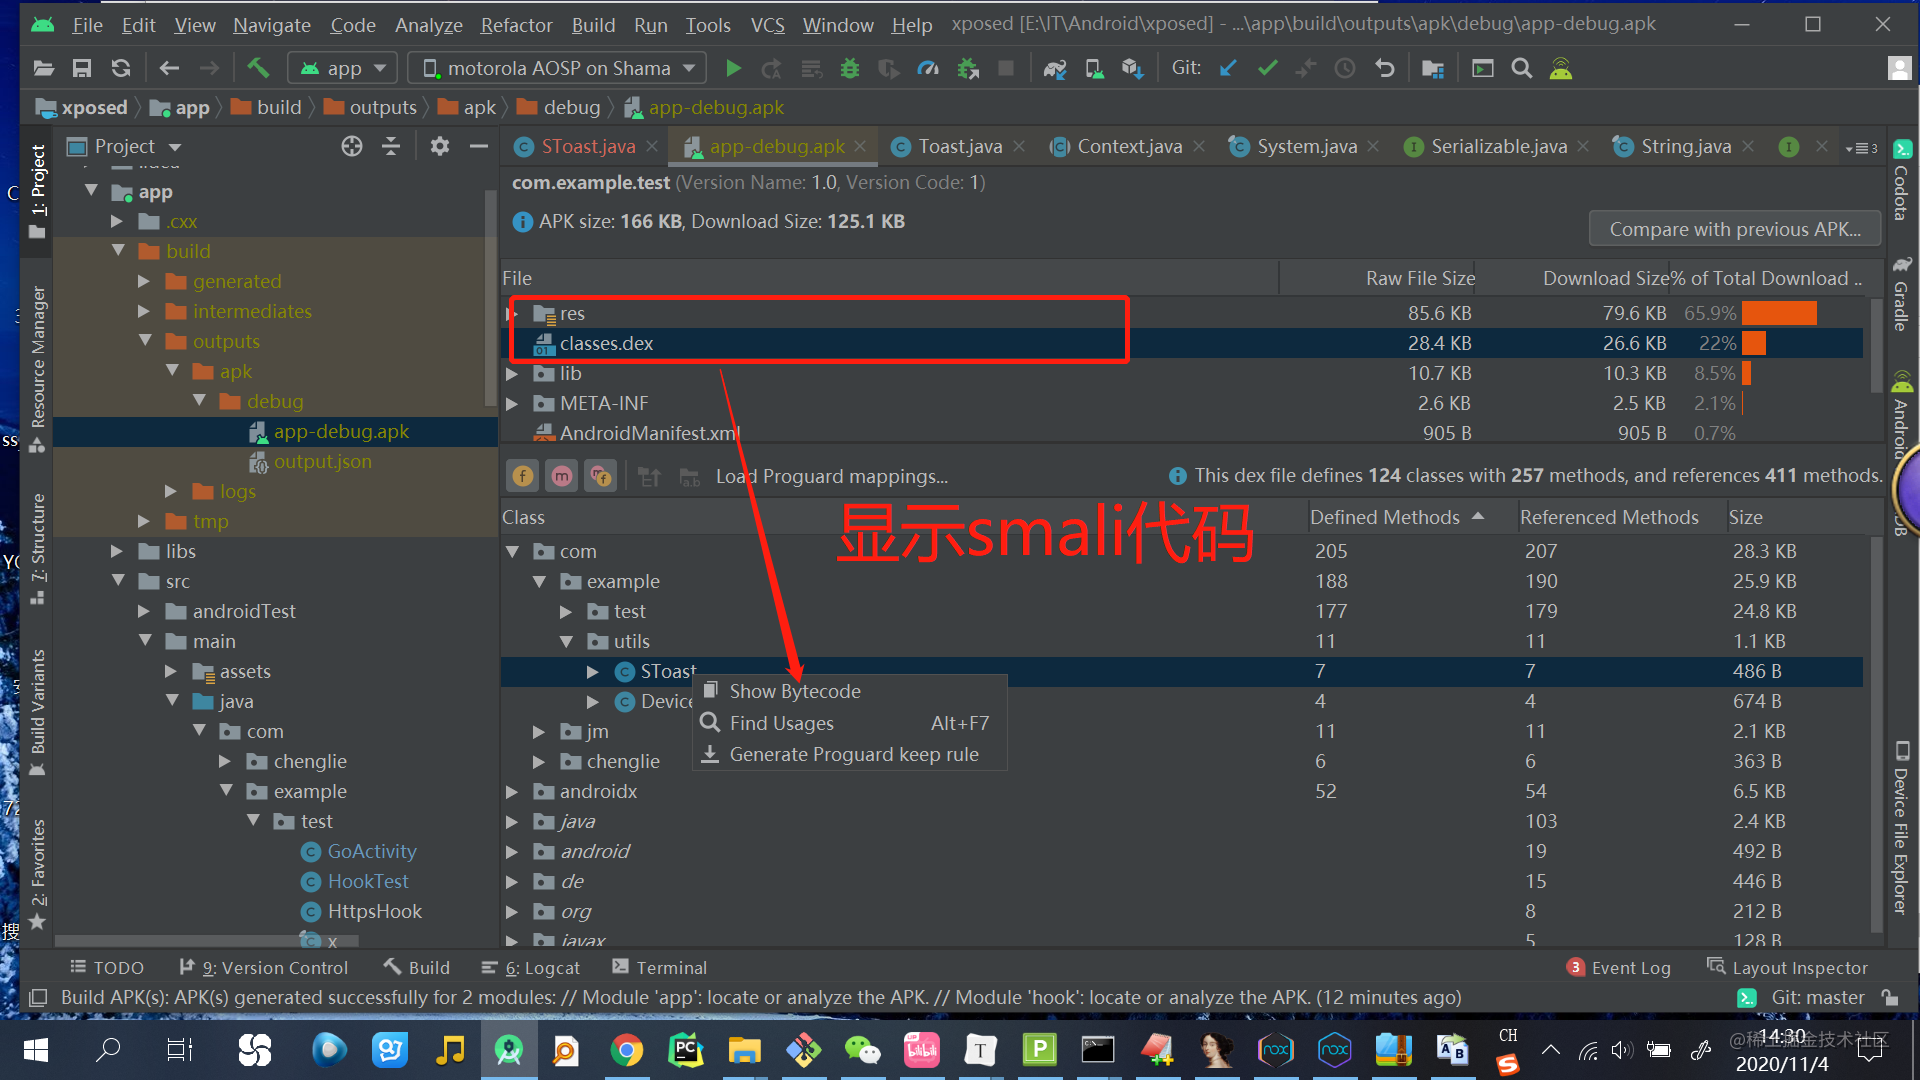The image size is (1920, 1080).
Task: Select the Debug app bug icon
Action: tap(849, 68)
